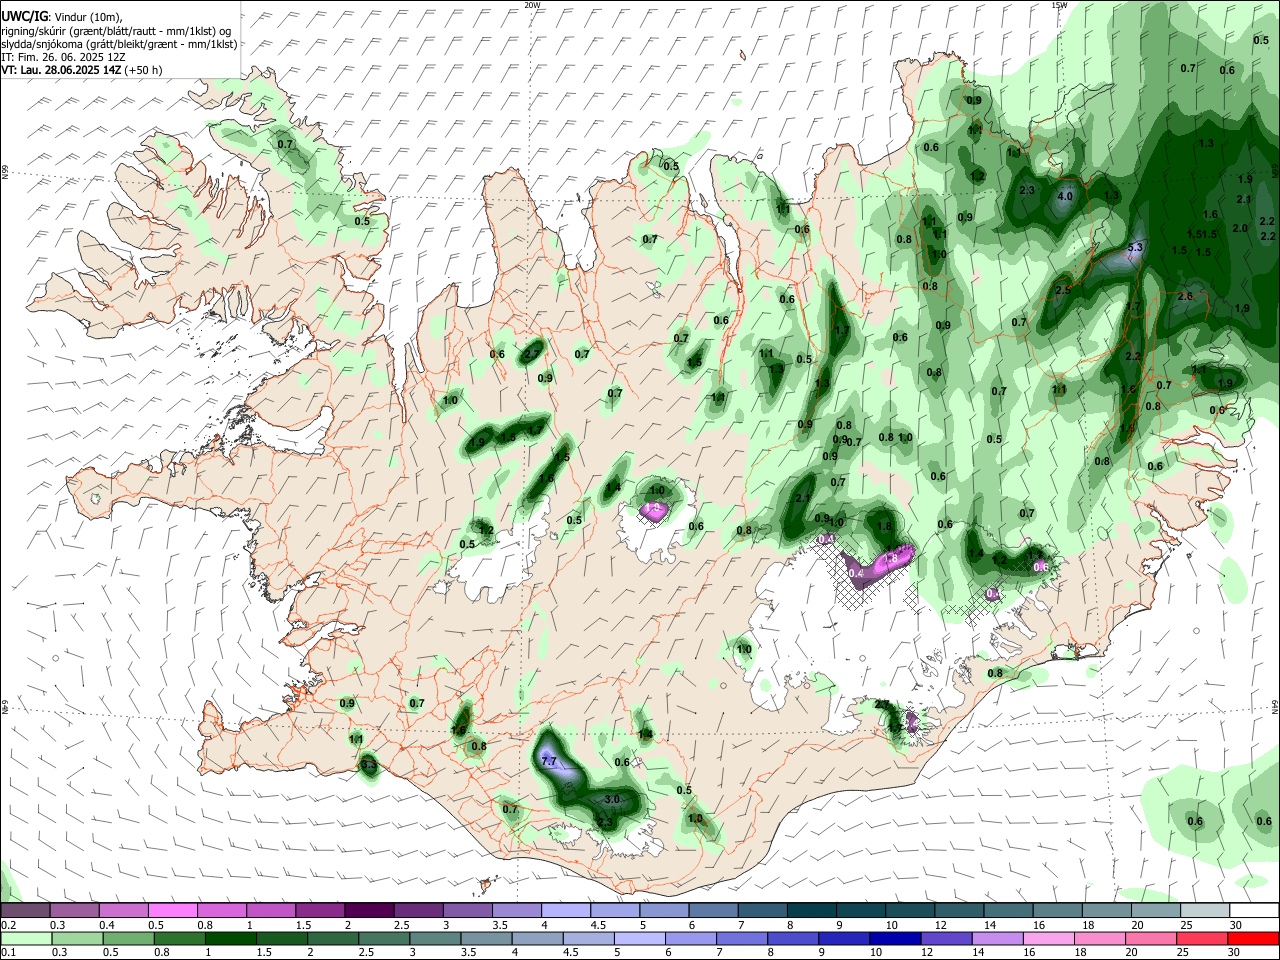1280x960 pixels.
Task: Click the 'VT: Lau. 28.06.2025 14Z (+50 h)' line
Action: [81, 70]
